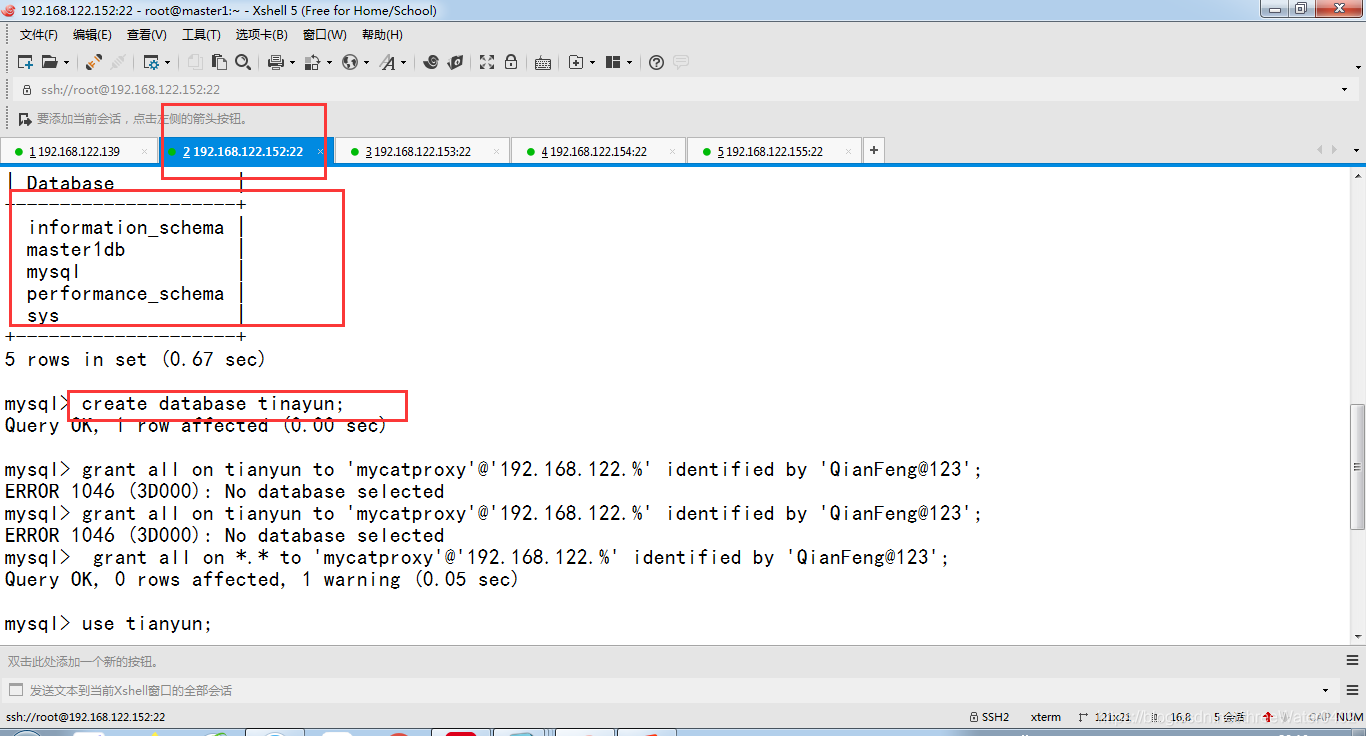The height and width of the screenshot is (736, 1366).
Task: Expand the Properties icon dropdown arrow
Action: (167, 62)
